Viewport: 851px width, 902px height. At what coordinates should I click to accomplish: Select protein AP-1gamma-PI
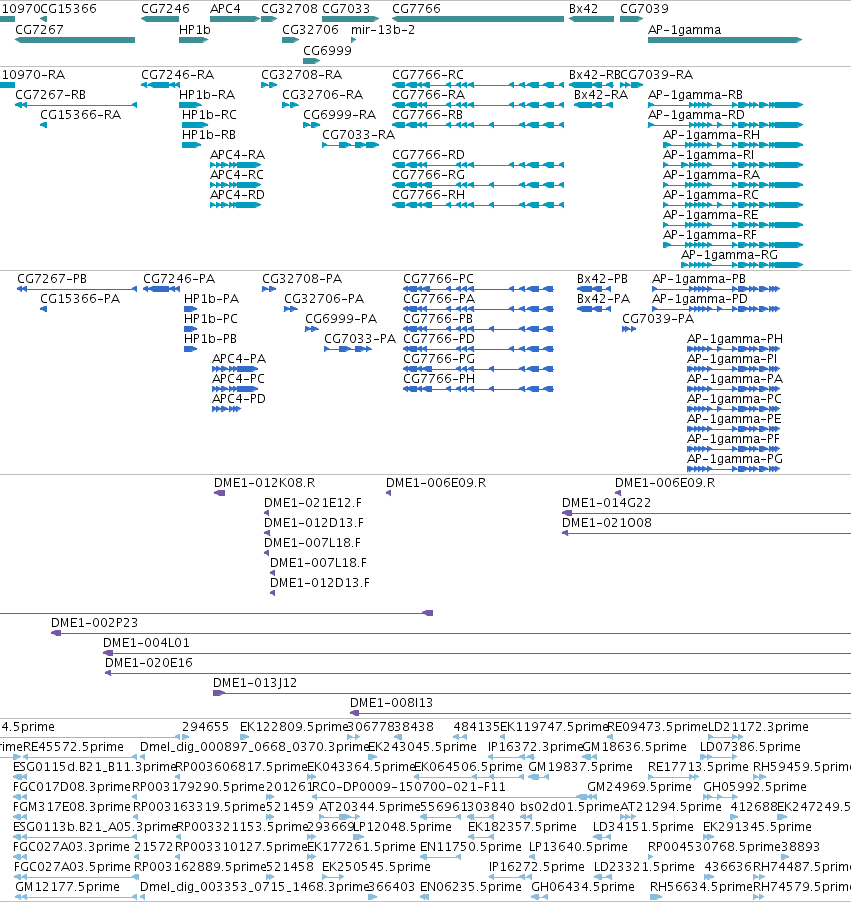click(732, 358)
